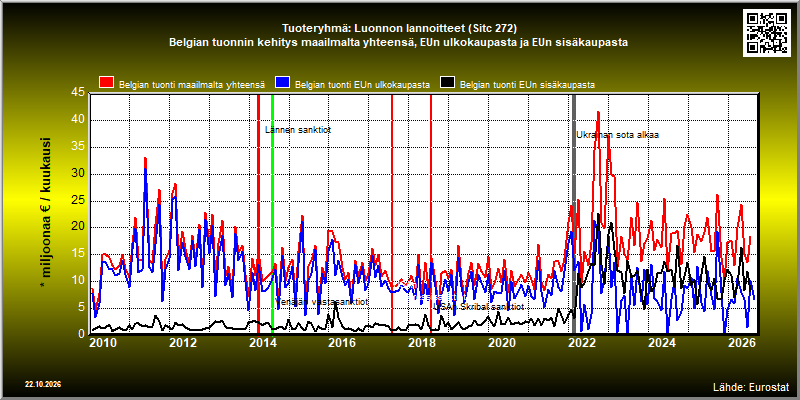Click the Lähde: Eurostat source text
The image size is (800, 400).
pos(751,386)
